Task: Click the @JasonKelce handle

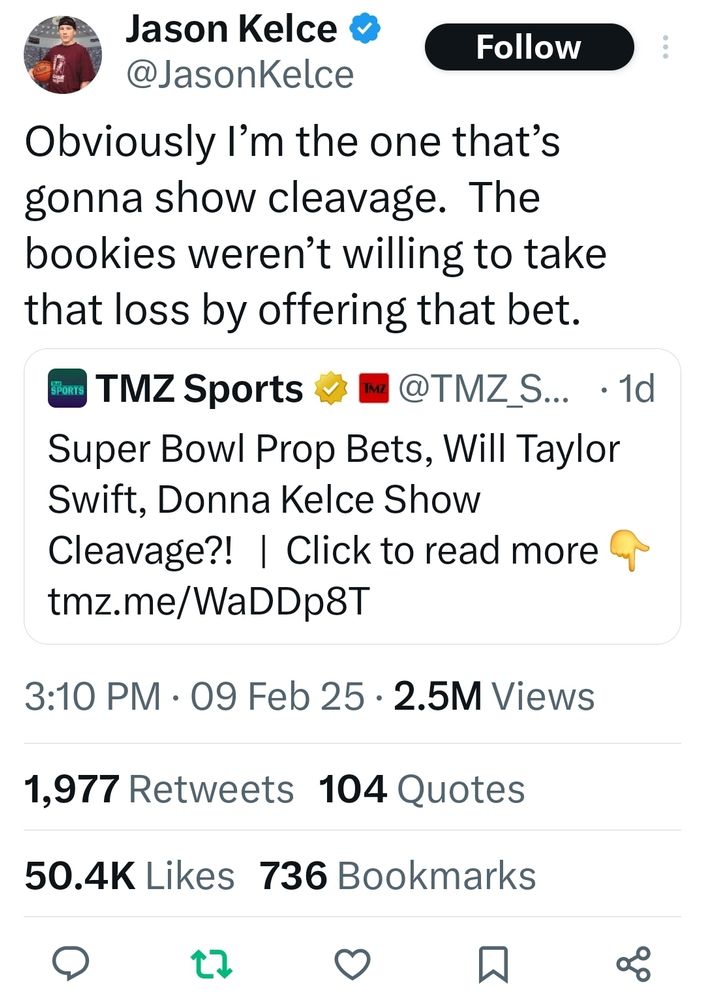Action: click(237, 74)
